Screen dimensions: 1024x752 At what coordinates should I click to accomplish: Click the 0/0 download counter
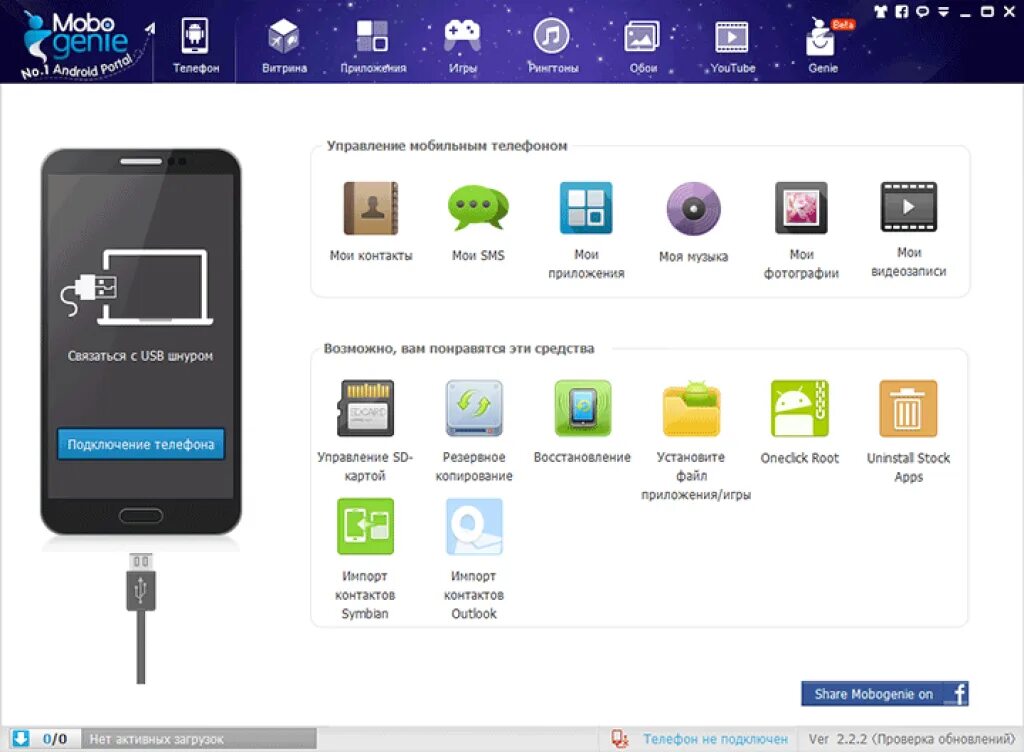tap(55, 739)
